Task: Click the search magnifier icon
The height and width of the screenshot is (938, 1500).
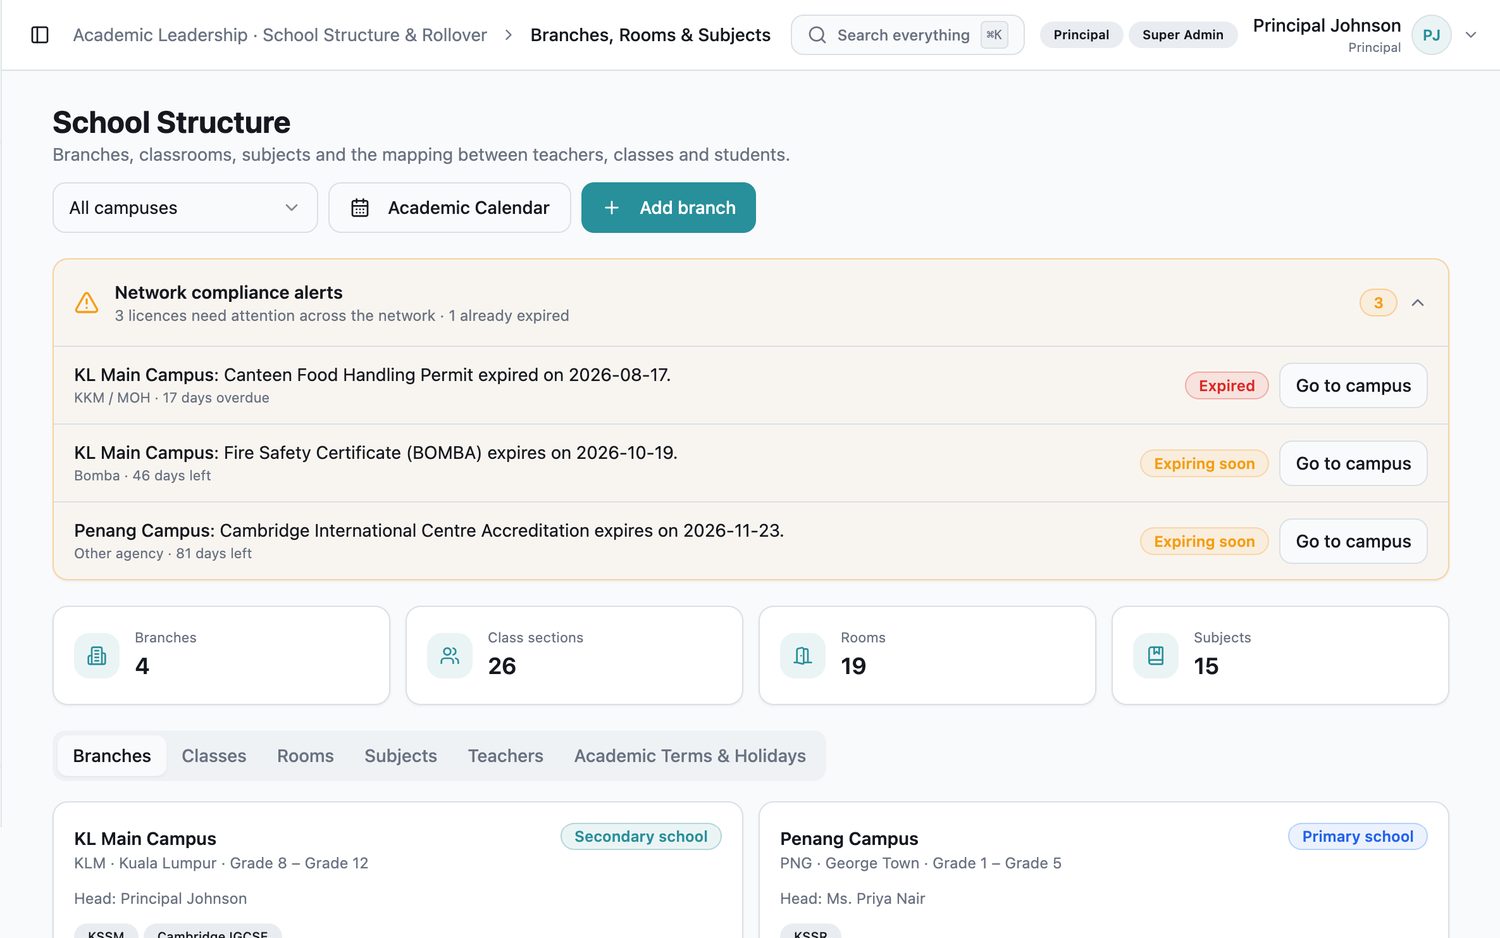Action: pyautogui.click(x=817, y=35)
